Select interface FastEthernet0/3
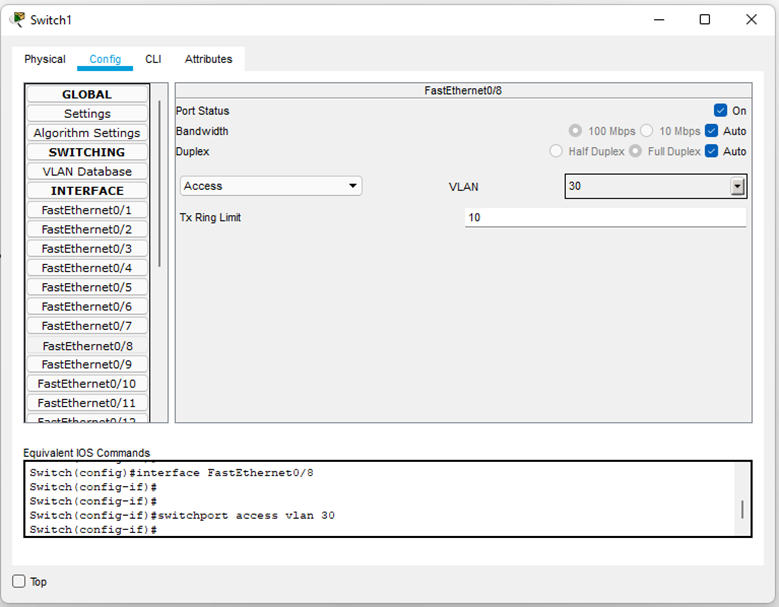 [87, 248]
